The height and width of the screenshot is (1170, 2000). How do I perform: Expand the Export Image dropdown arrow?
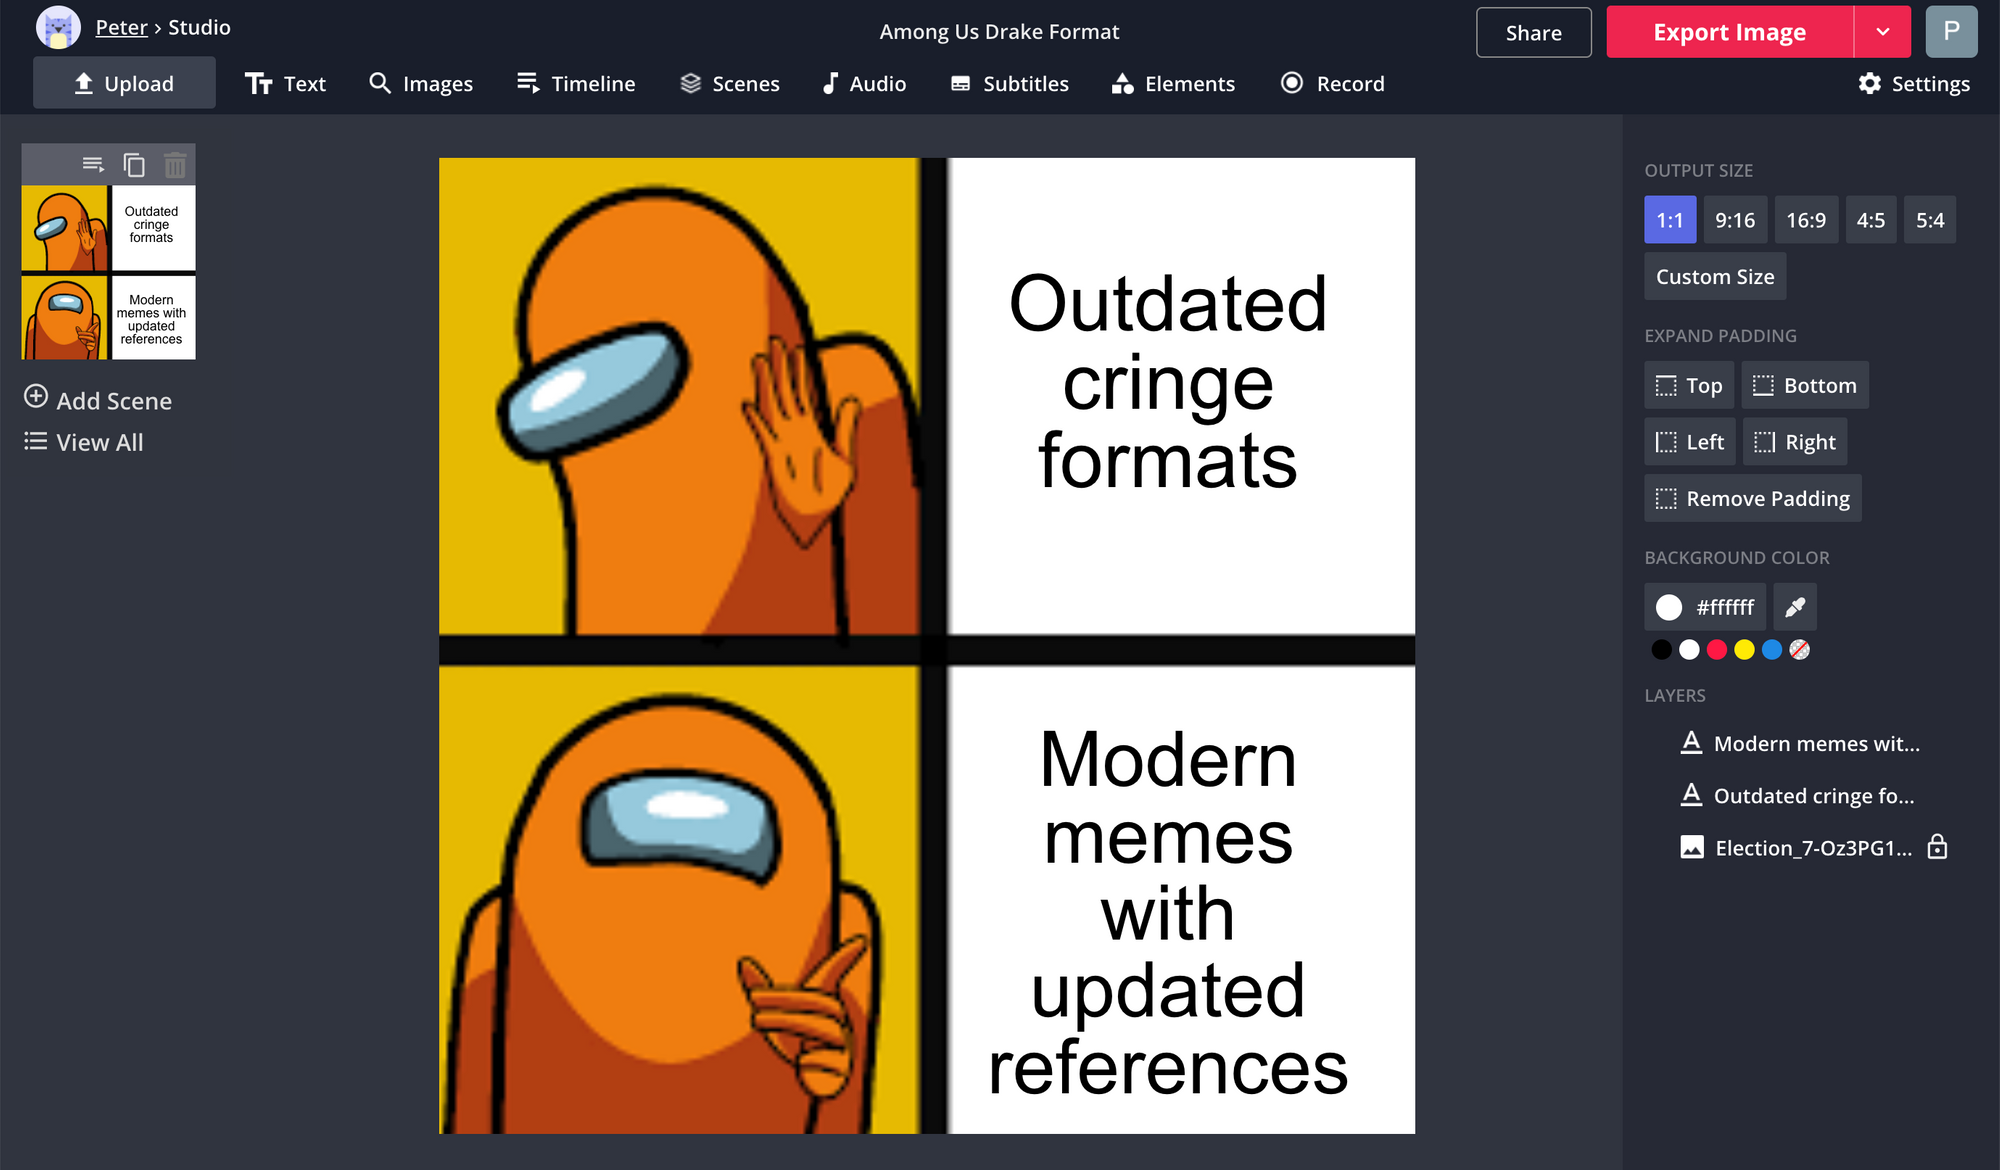pyautogui.click(x=1882, y=32)
